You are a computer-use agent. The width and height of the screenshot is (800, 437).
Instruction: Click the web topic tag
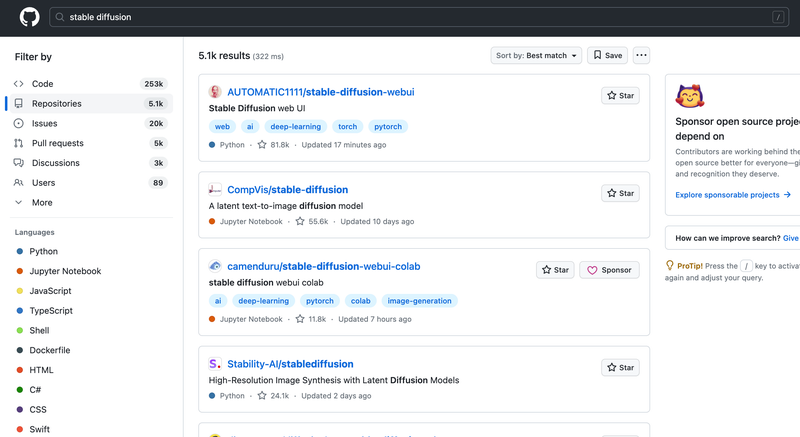pos(222,126)
